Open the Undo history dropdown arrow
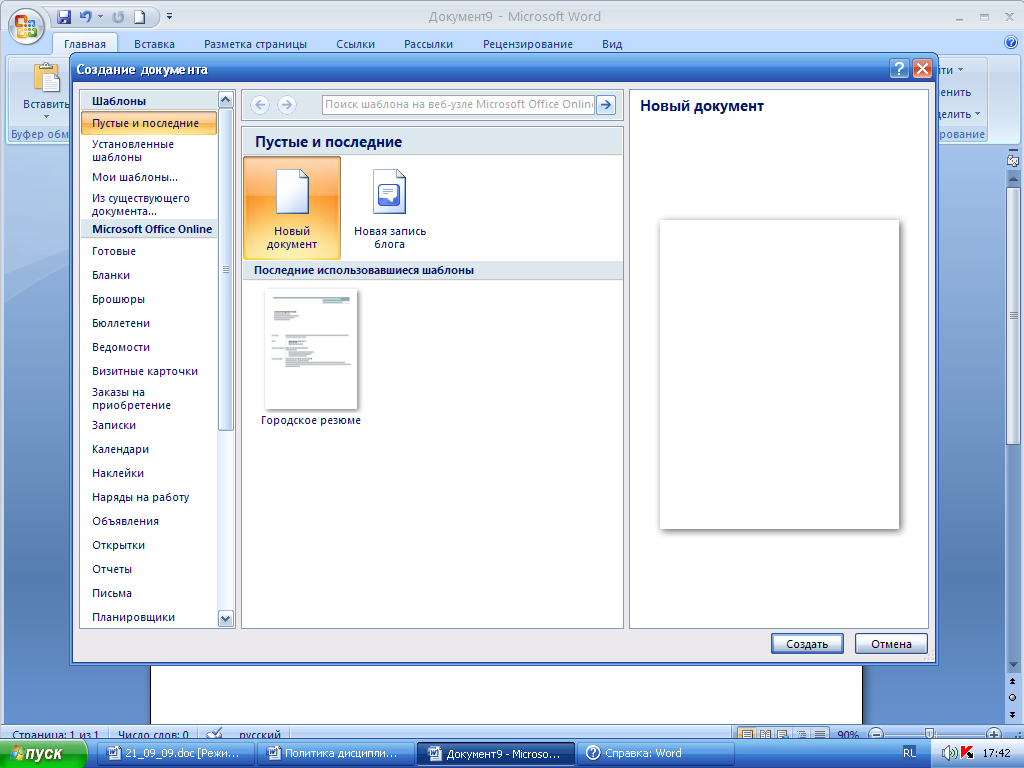The image size is (1024, 768). pyautogui.click(x=100, y=16)
